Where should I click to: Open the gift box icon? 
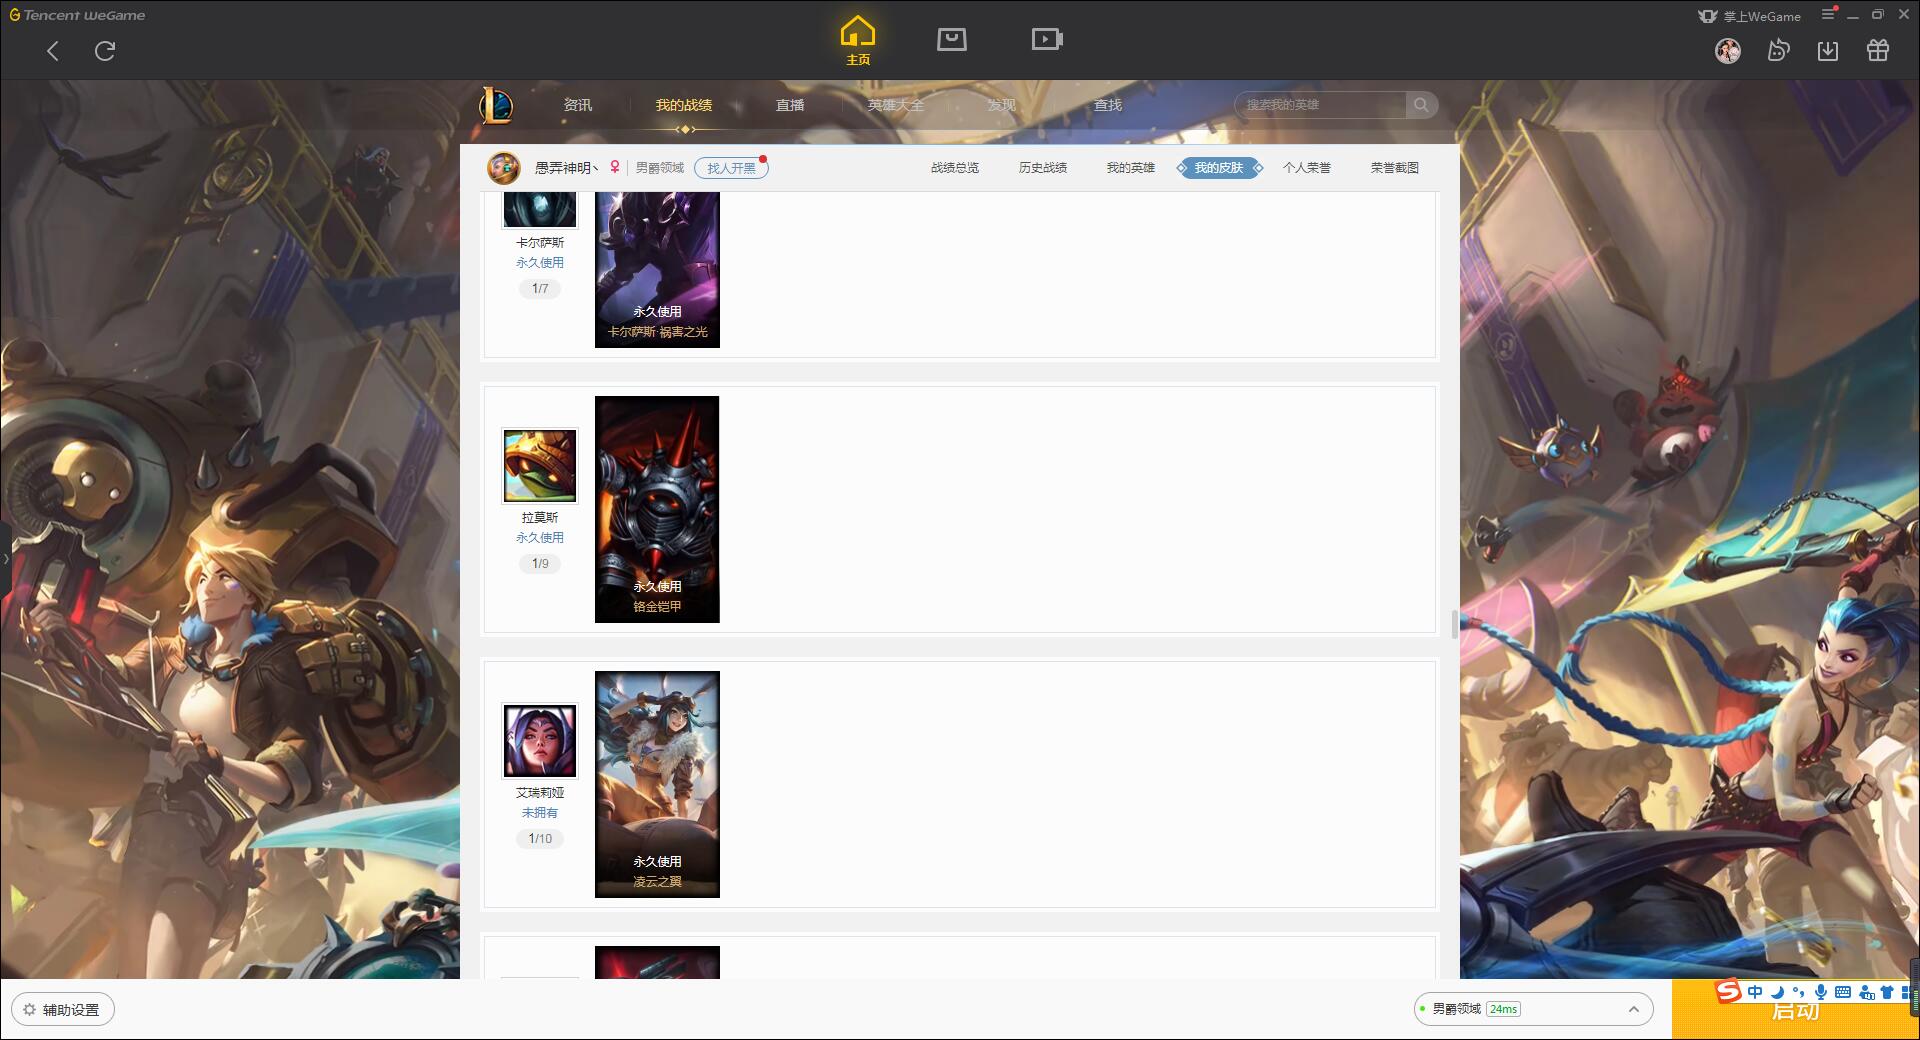[1878, 50]
